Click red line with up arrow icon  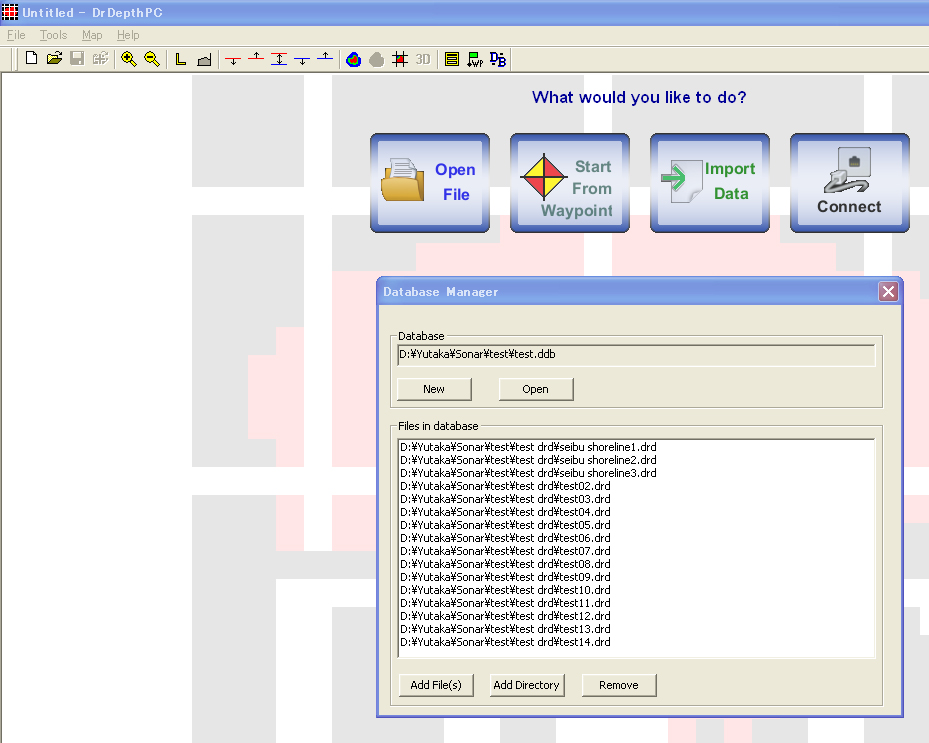256,59
